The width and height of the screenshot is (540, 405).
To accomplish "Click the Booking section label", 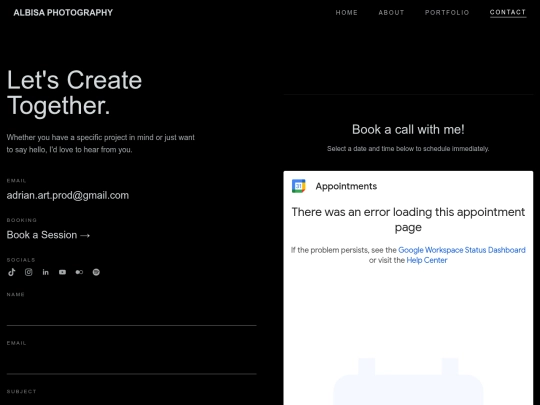I will (22, 220).
